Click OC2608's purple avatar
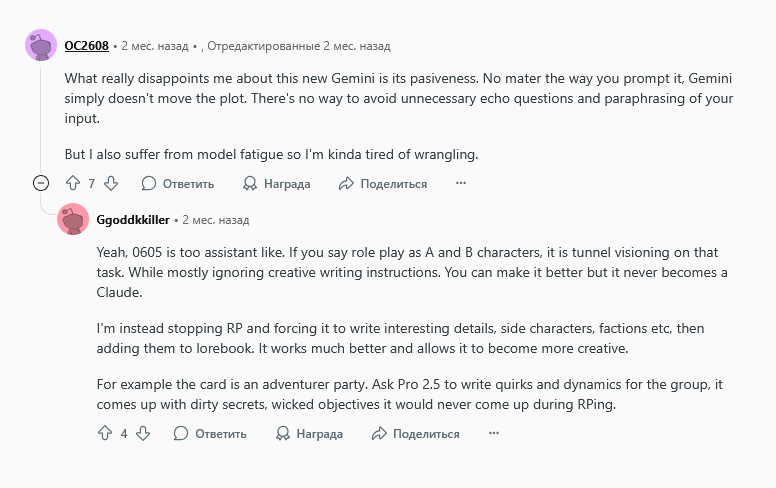 coord(41,46)
